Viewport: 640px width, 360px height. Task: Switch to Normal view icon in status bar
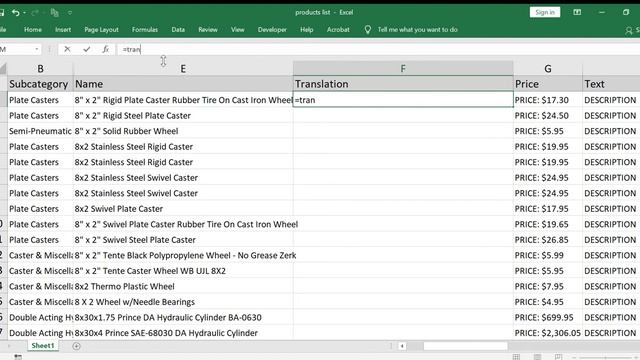click(516, 357)
